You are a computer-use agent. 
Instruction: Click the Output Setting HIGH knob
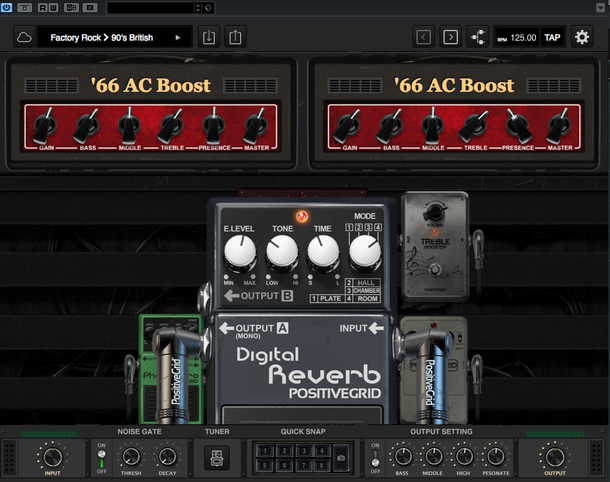tap(464, 456)
